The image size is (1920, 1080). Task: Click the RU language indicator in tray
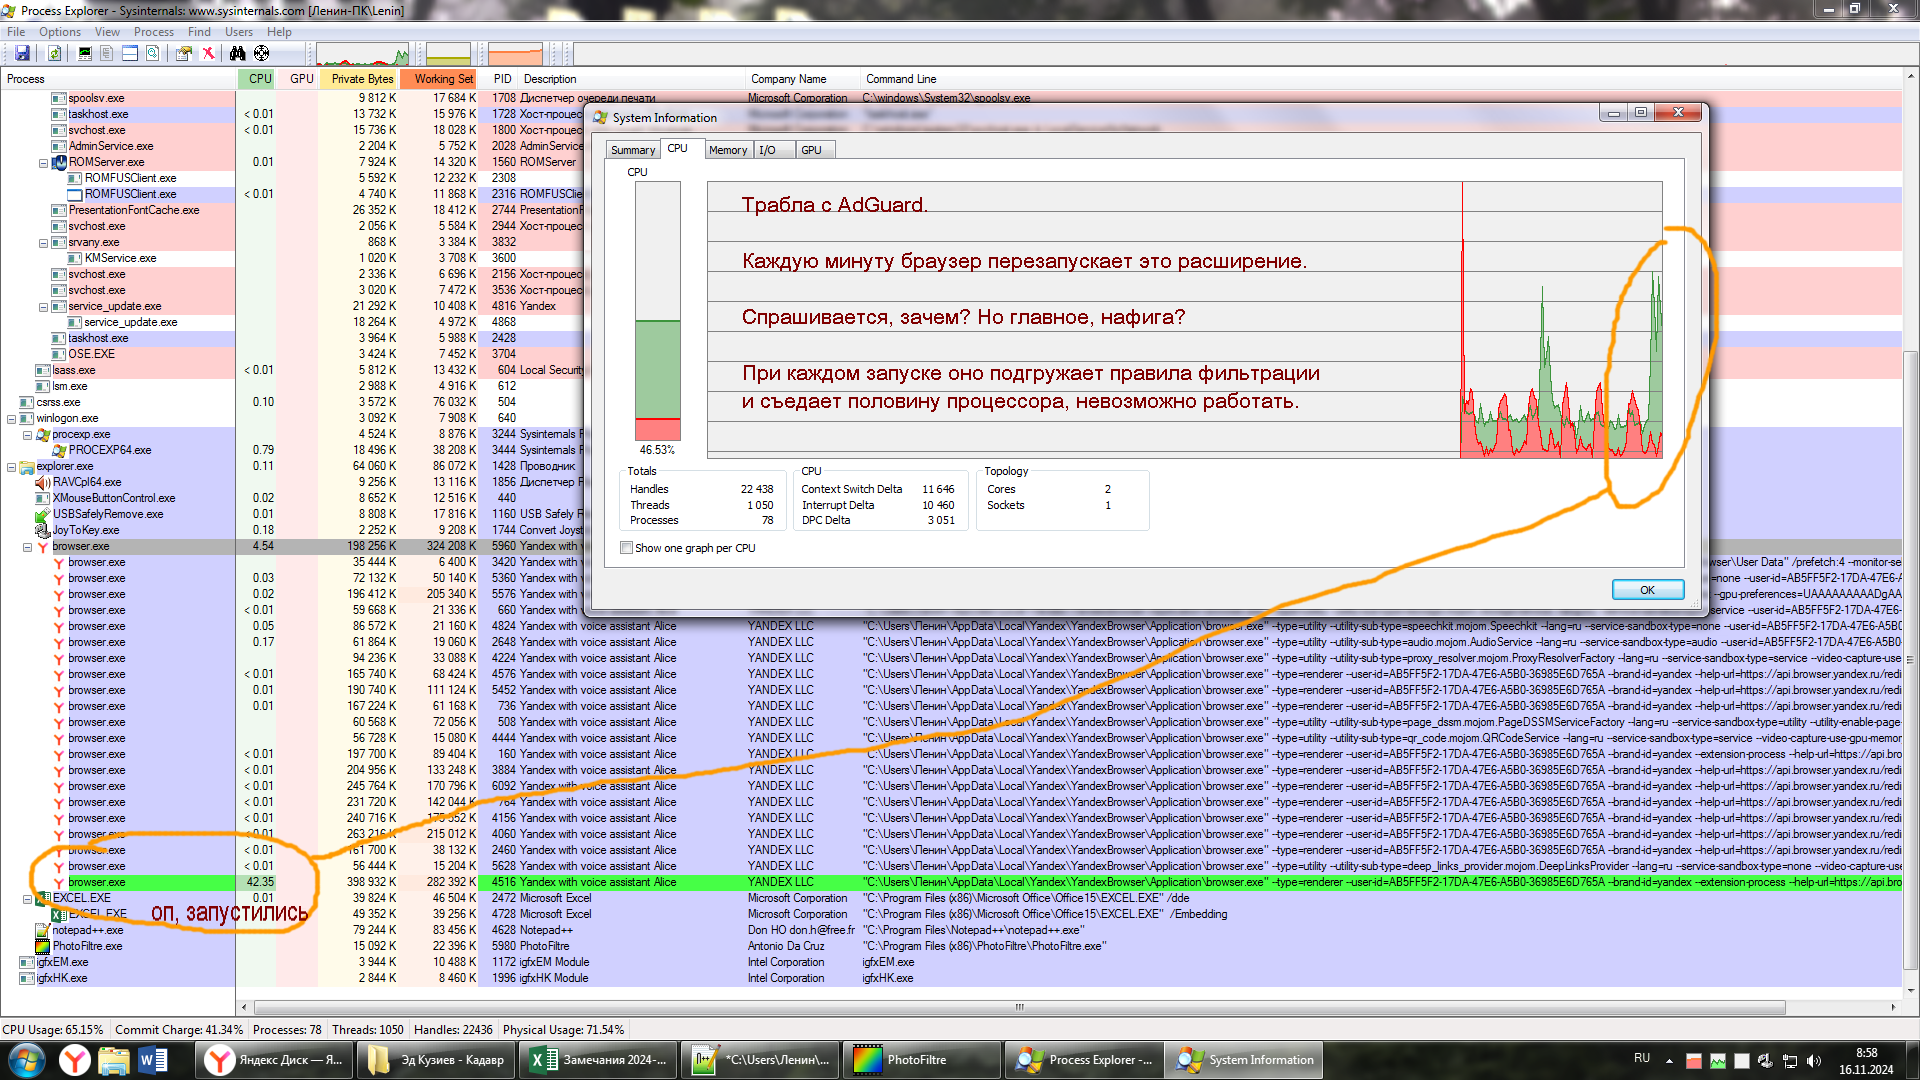(x=1642, y=1058)
